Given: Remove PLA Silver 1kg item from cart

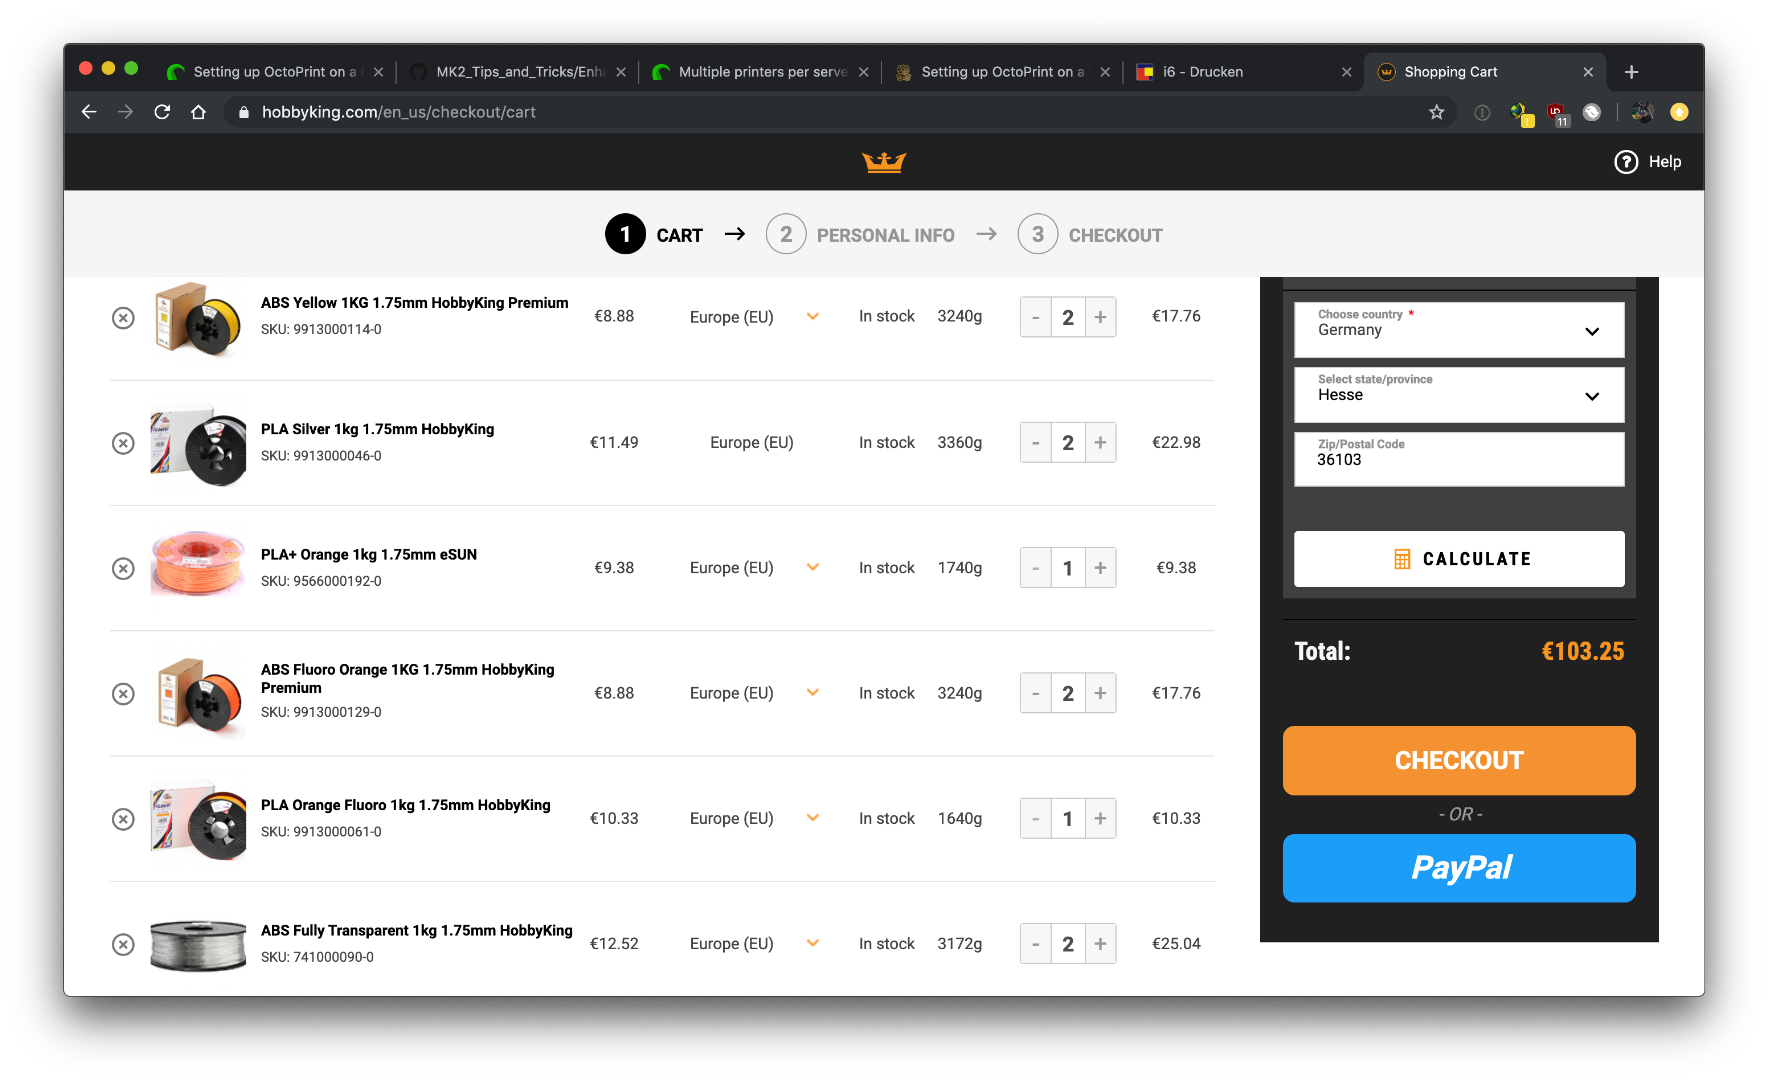Looking at the screenshot, I should tap(123, 443).
